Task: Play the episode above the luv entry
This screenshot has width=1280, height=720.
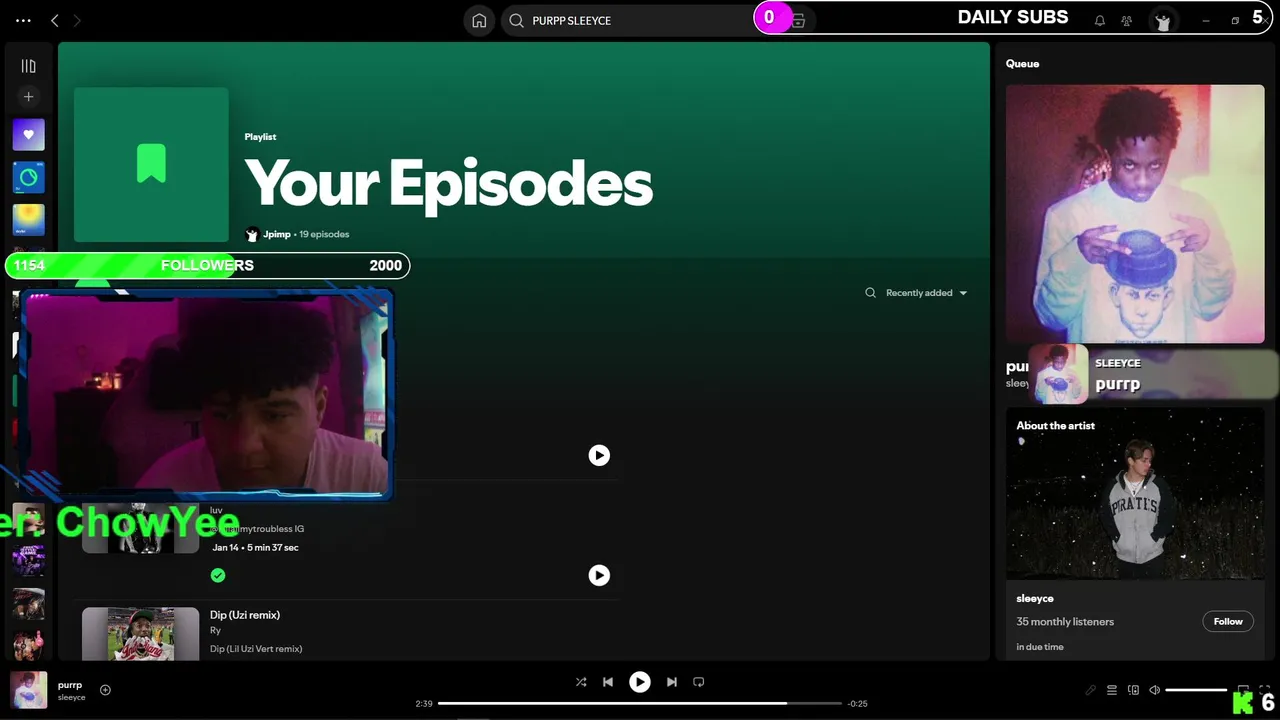Action: [599, 455]
